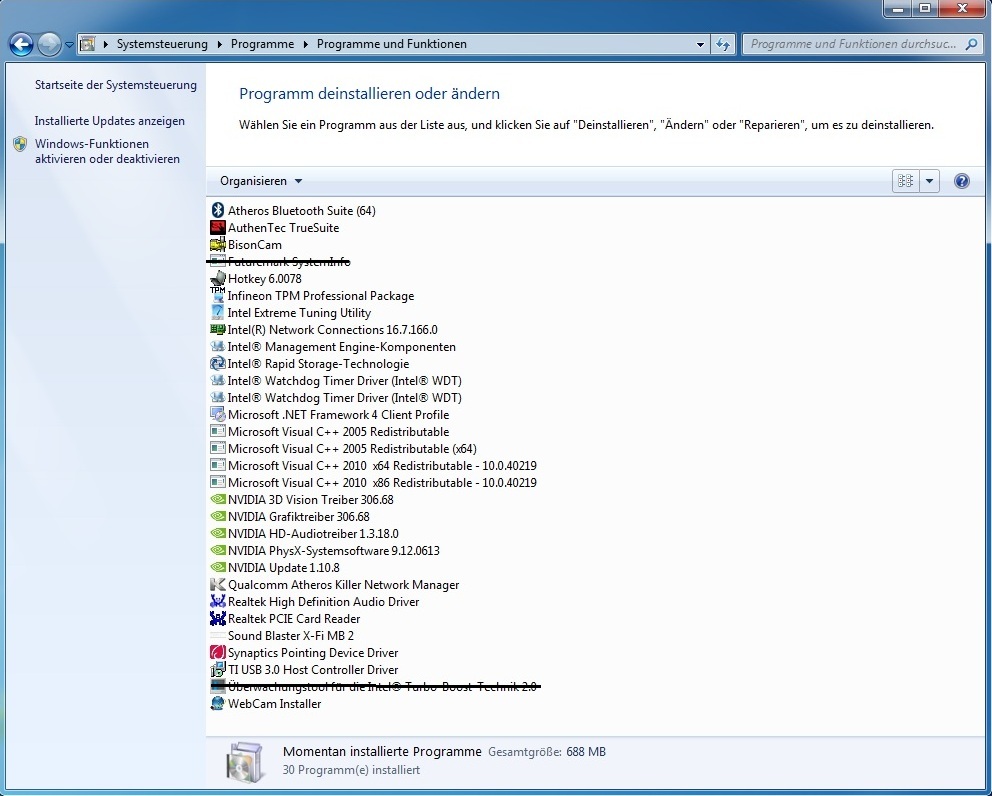This screenshot has height=796, width=992.
Task: Click the Intel Extreme Tuning Utility icon
Action: [x=218, y=312]
